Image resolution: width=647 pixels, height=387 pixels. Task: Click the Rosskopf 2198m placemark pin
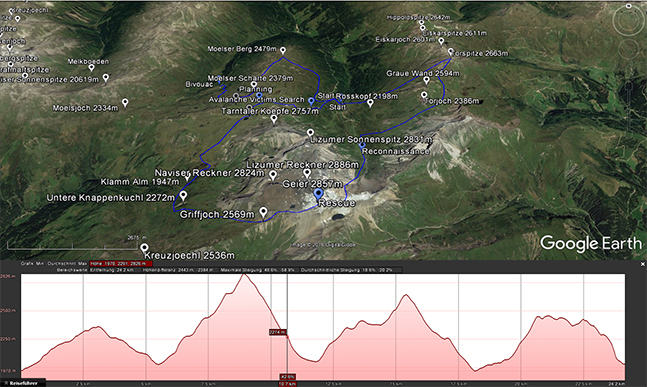370,103
